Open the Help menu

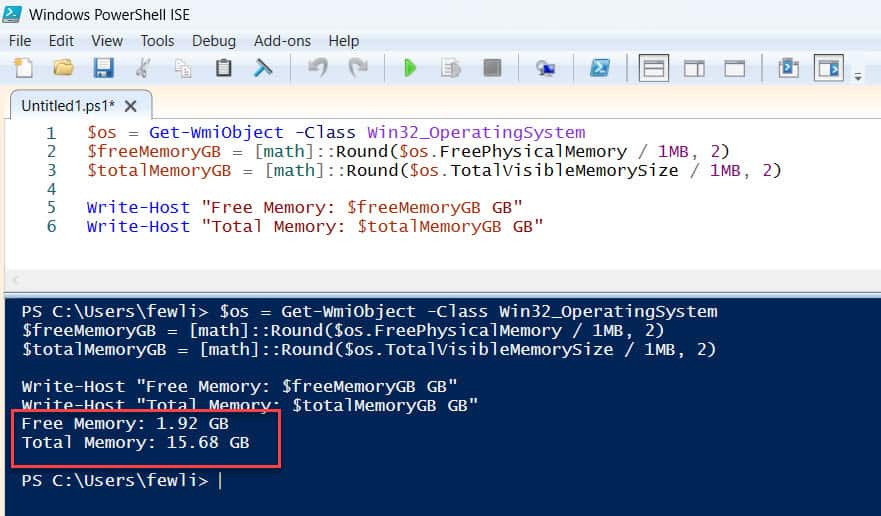click(343, 41)
